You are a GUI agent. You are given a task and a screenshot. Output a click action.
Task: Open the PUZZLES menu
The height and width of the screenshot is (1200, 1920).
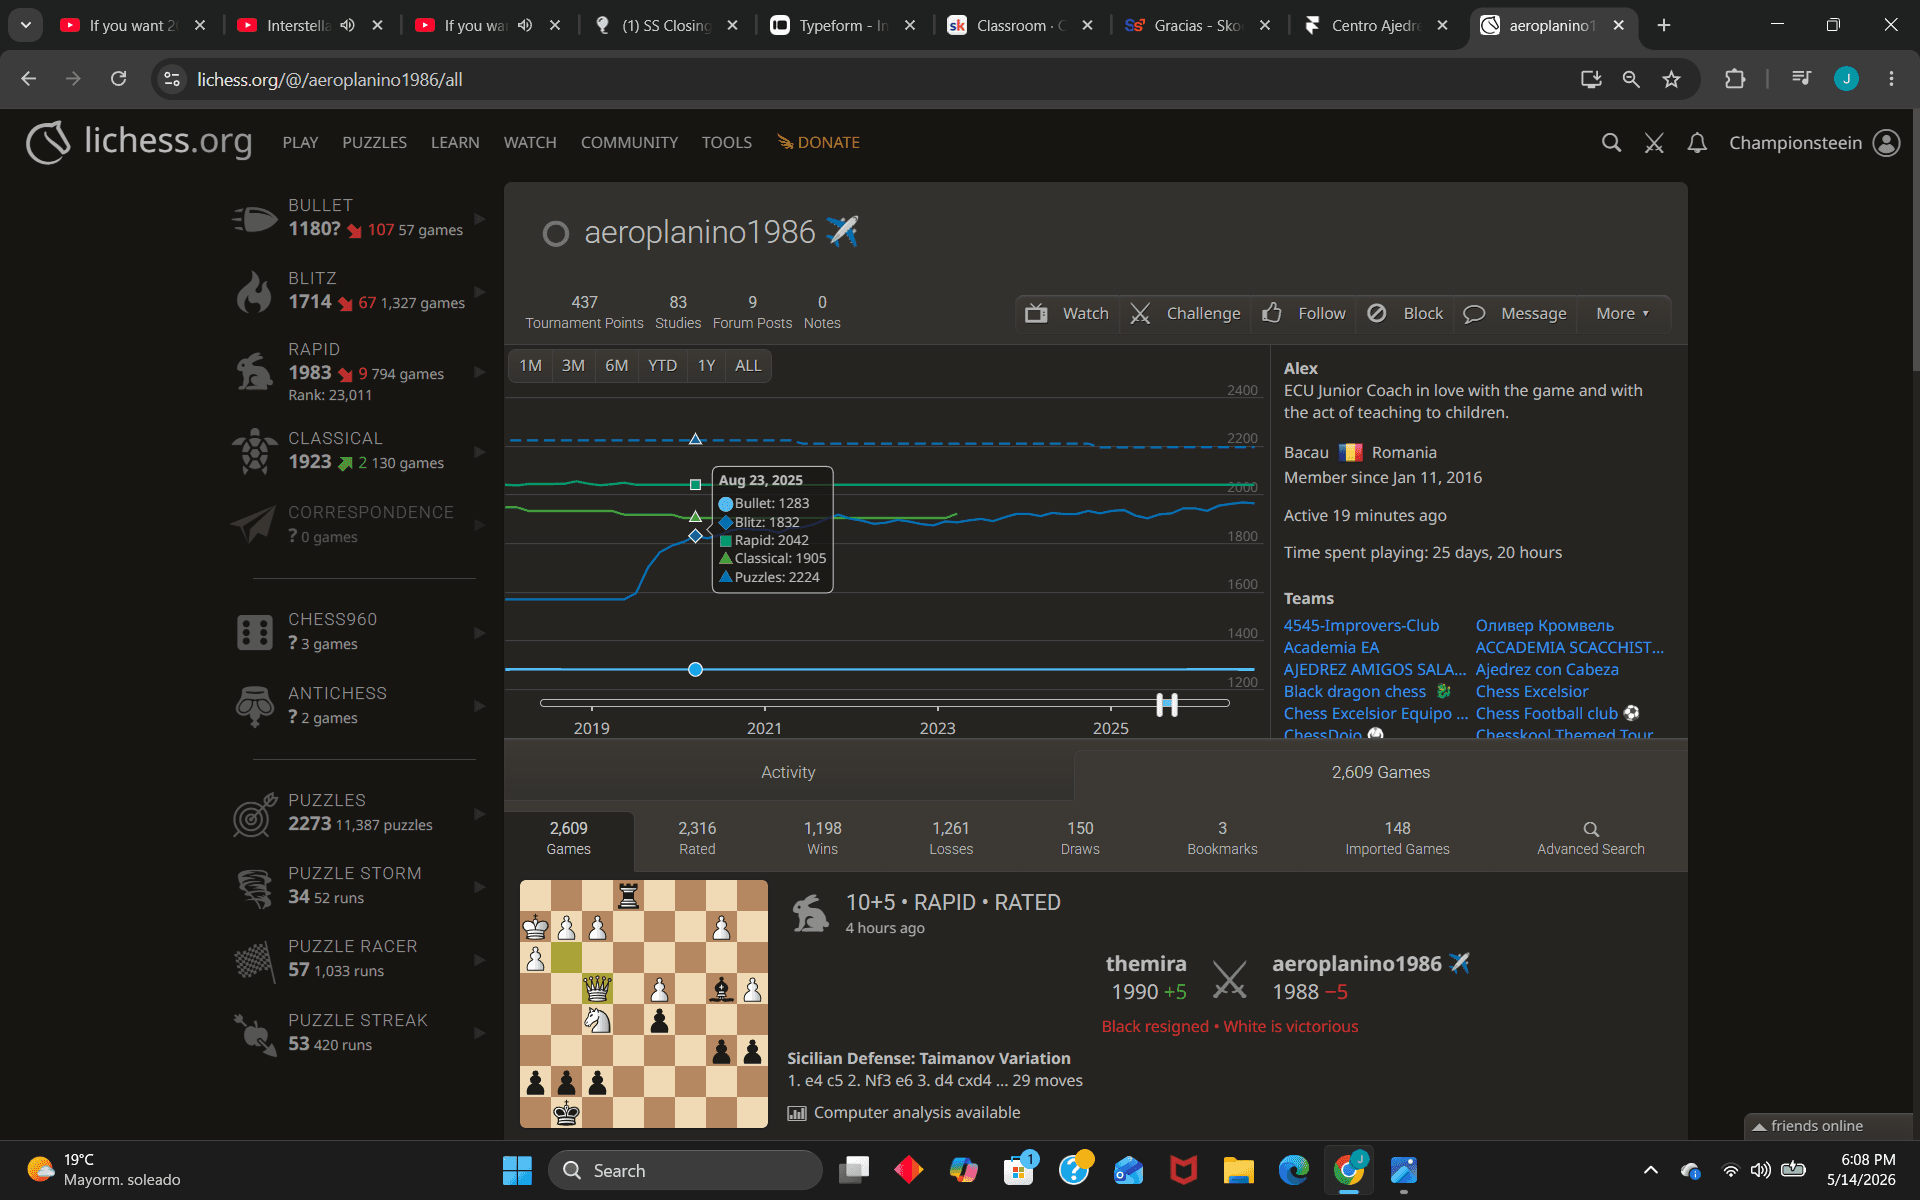[374, 142]
